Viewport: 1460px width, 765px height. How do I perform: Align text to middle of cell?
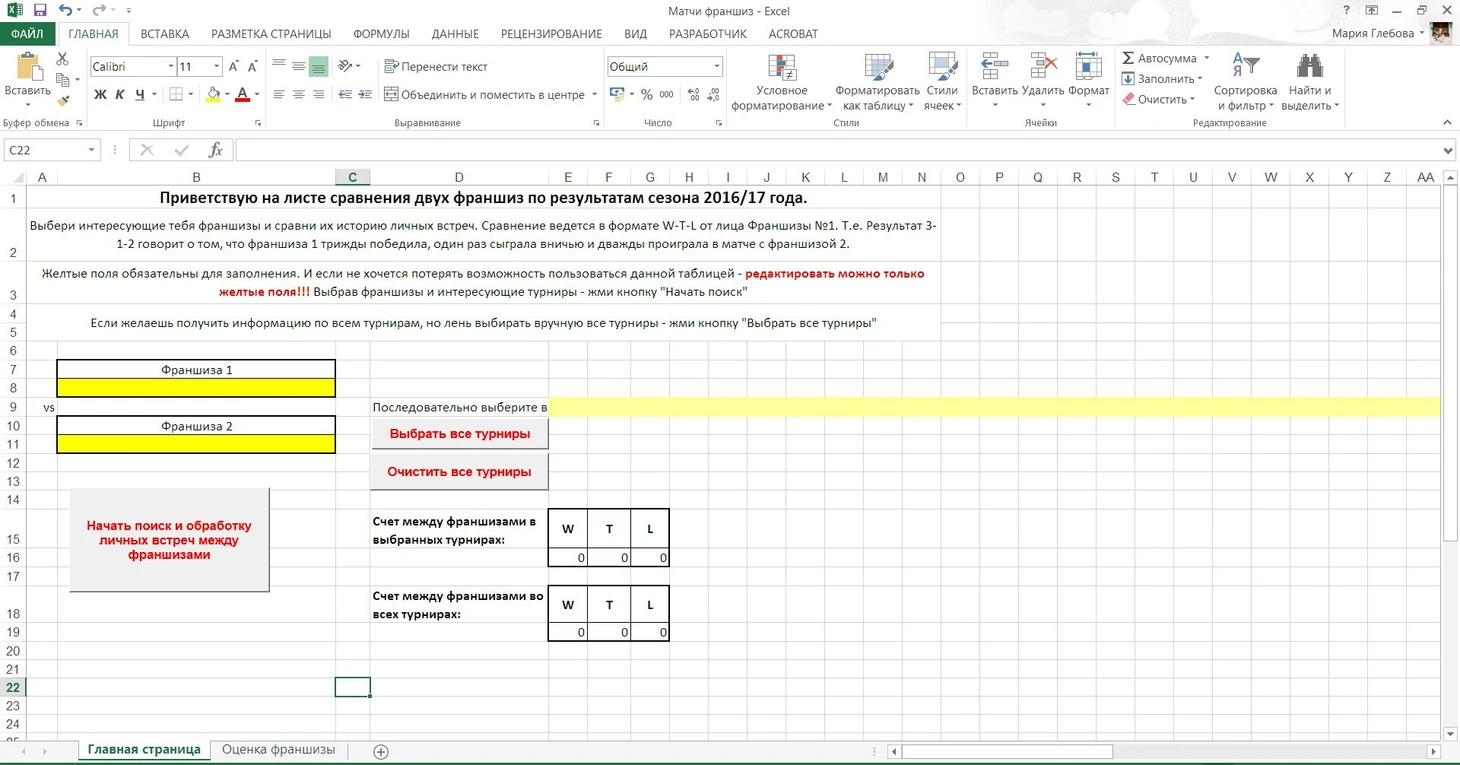point(299,66)
